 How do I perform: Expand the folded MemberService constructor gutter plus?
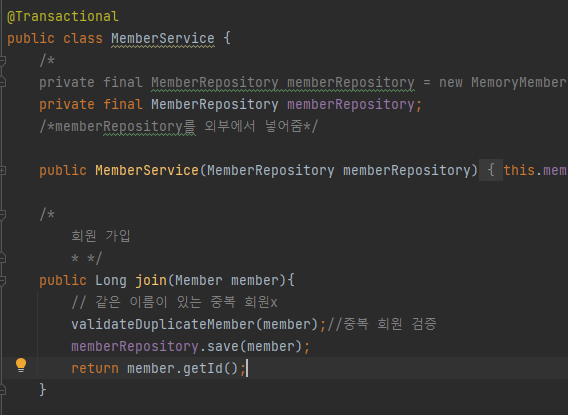click(2, 170)
